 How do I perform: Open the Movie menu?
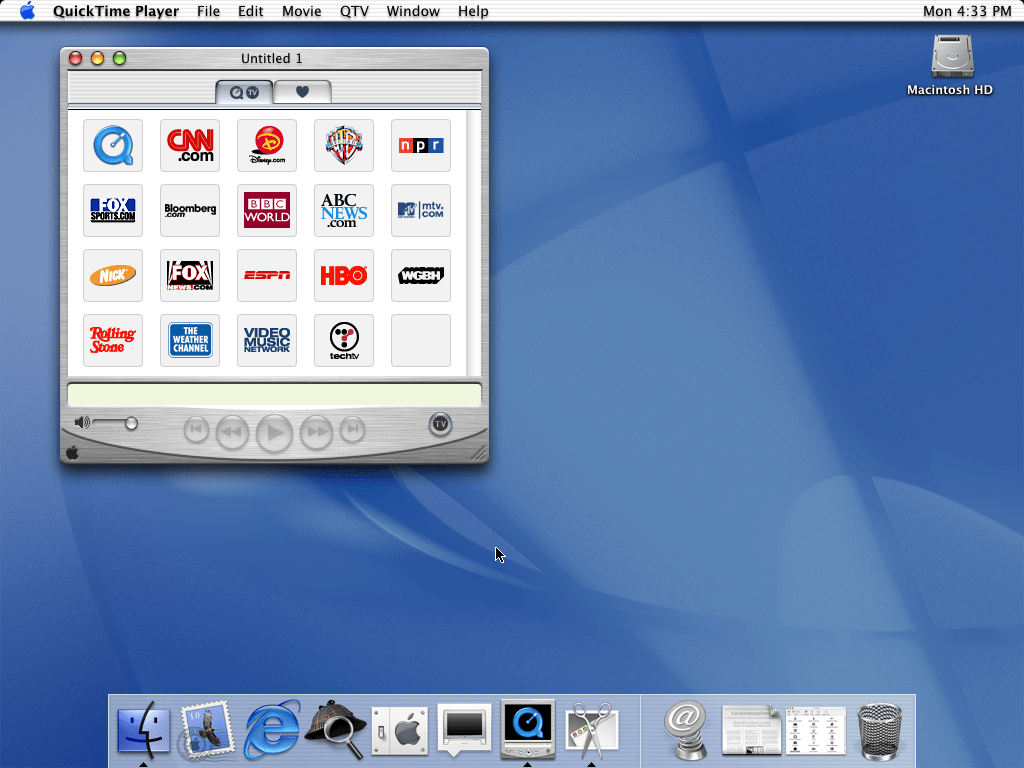click(301, 11)
